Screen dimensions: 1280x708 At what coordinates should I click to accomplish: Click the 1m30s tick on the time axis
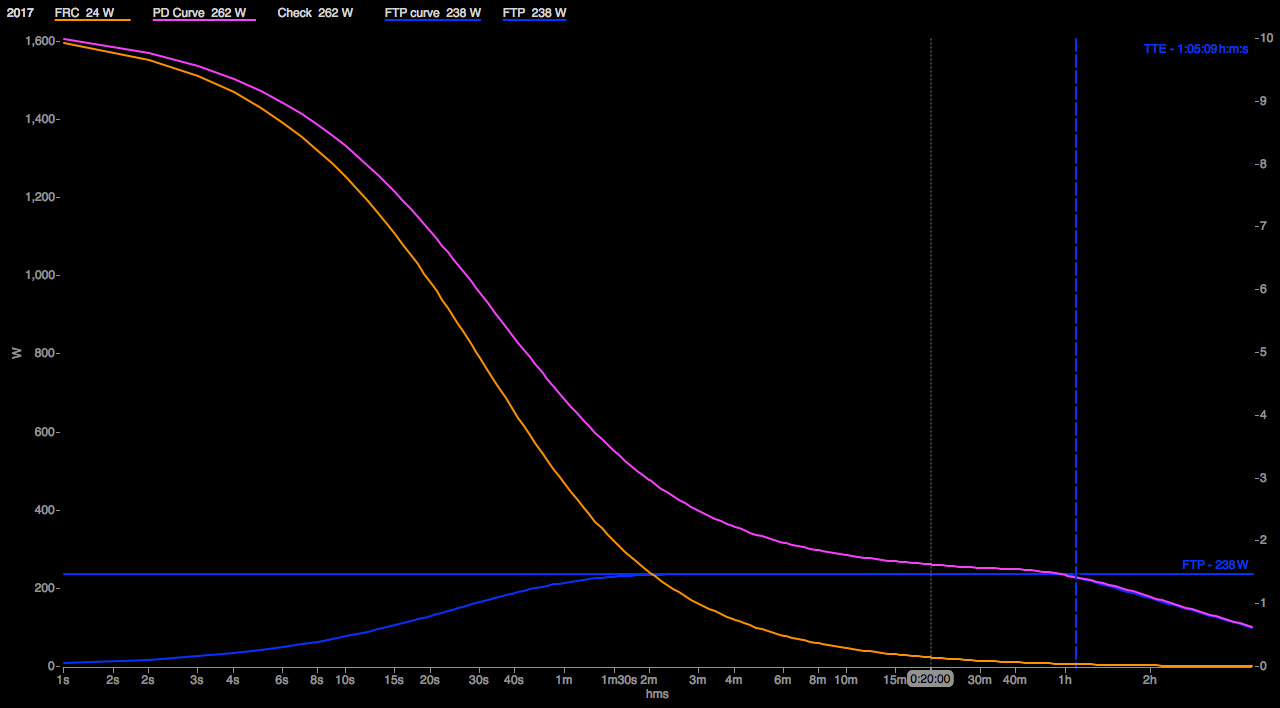pos(618,680)
